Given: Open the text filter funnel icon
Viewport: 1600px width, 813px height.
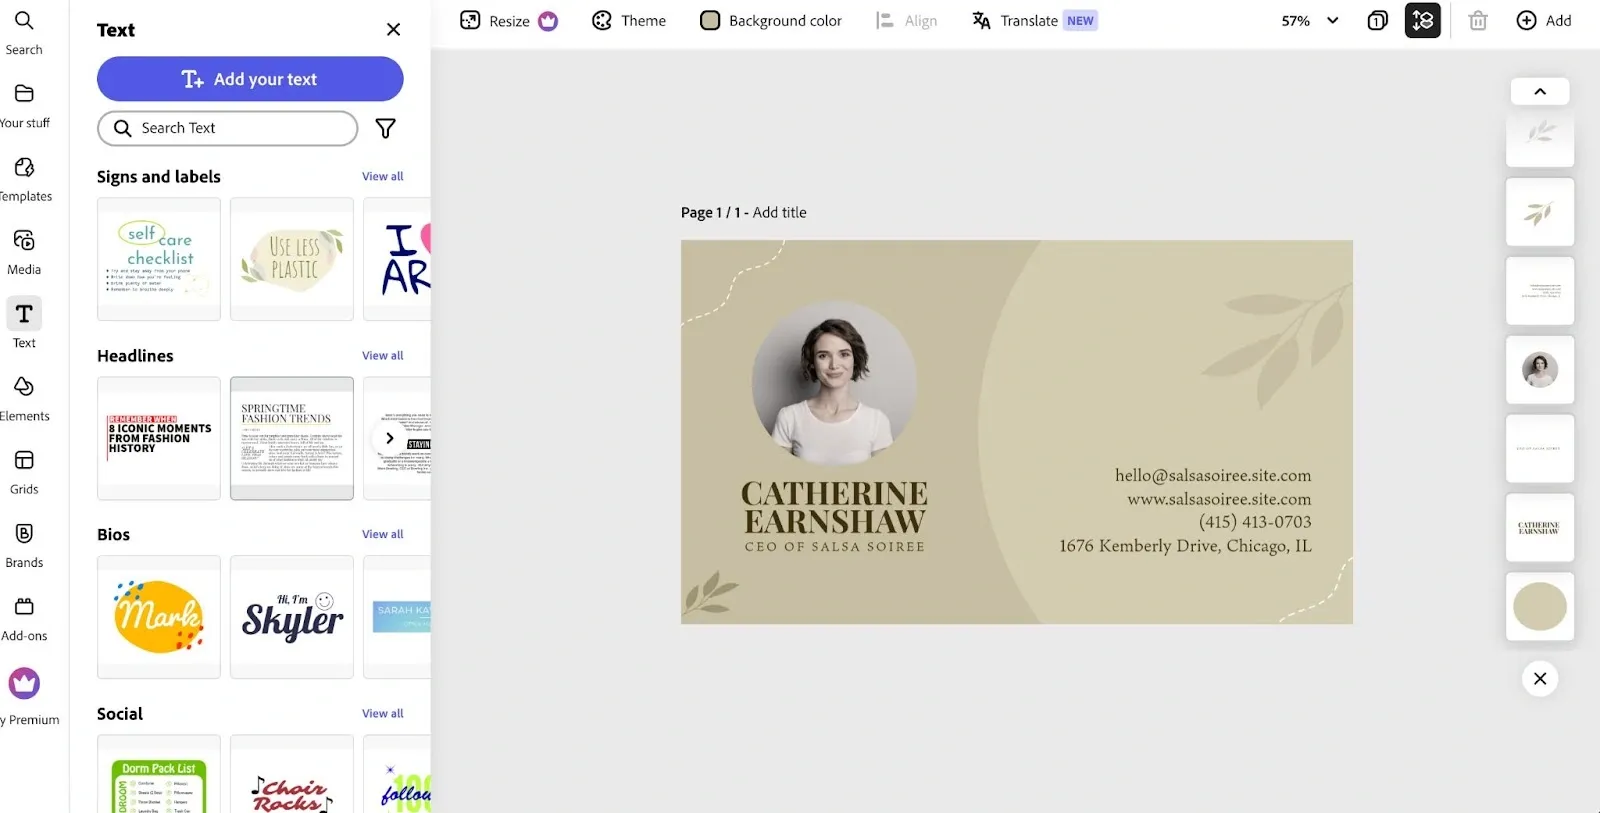Looking at the screenshot, I should 385,128.
